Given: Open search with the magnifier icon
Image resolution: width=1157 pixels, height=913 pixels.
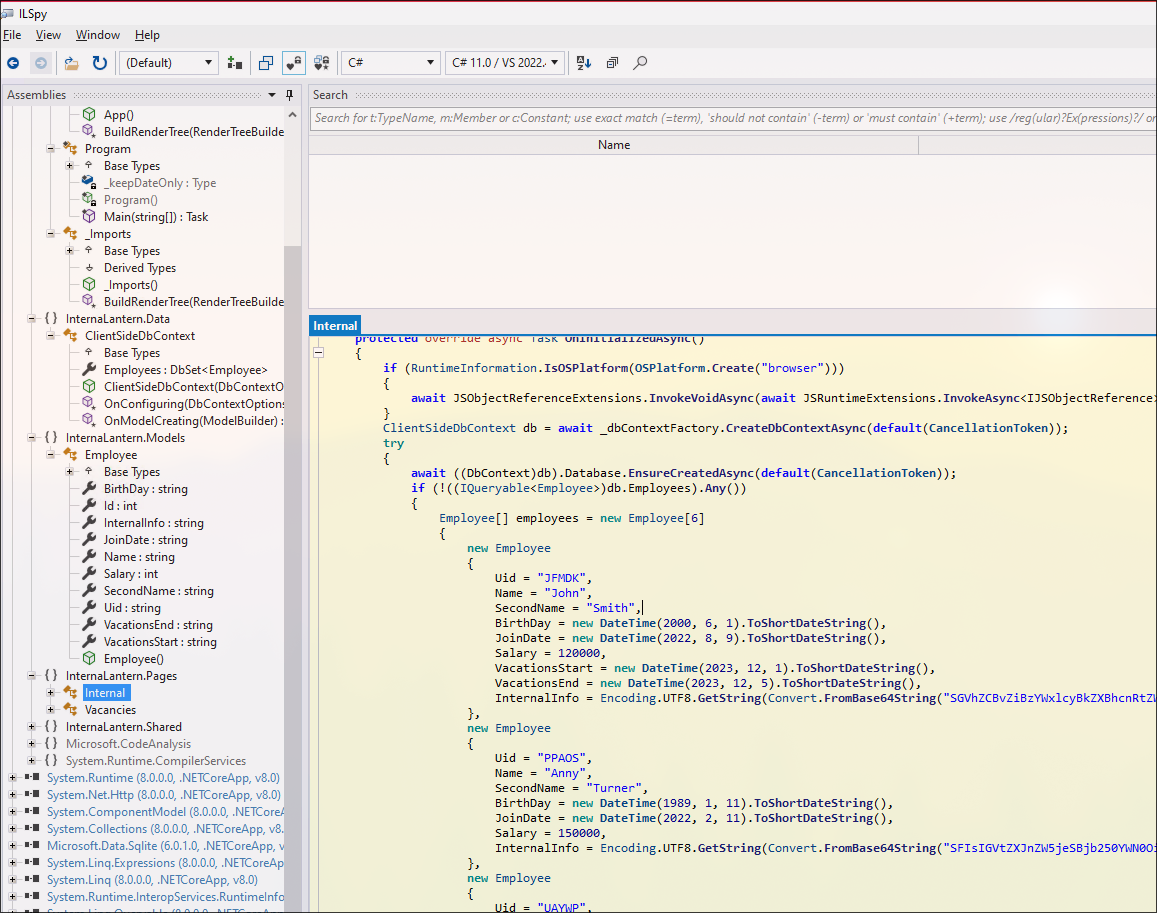Looking at the screenshot, I should coord(640,63).
